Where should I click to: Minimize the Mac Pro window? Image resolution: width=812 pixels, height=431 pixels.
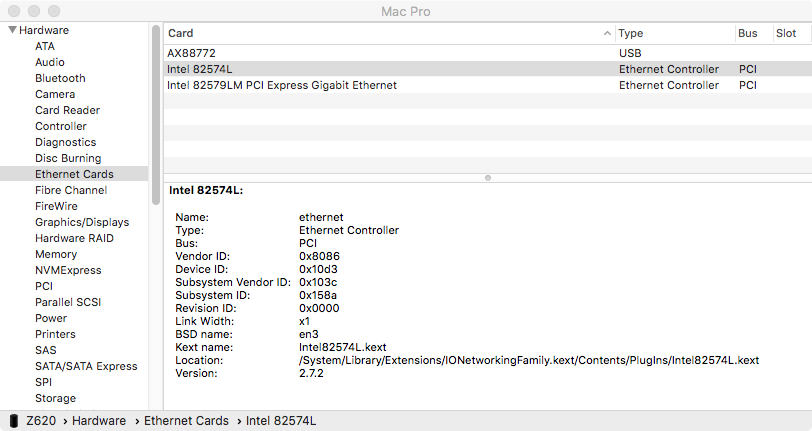[34, 11]
